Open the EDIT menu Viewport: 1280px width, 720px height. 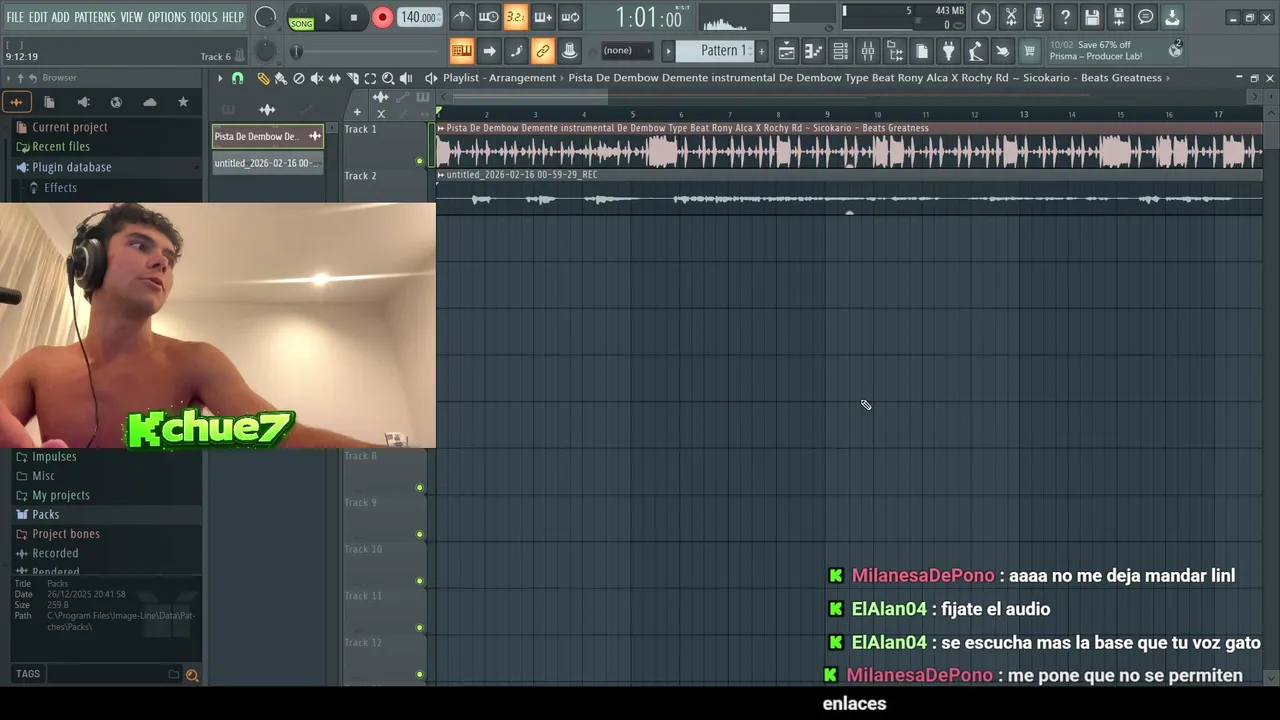coord(38,17)
